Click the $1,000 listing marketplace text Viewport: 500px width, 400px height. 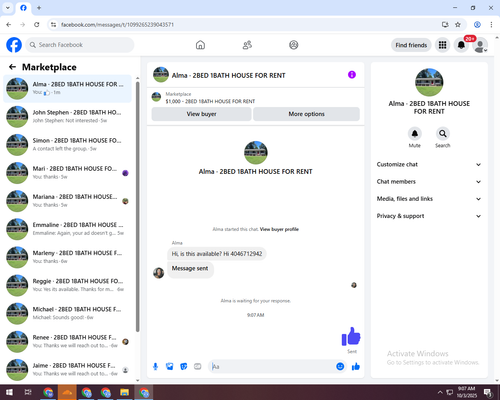[210, 101]
